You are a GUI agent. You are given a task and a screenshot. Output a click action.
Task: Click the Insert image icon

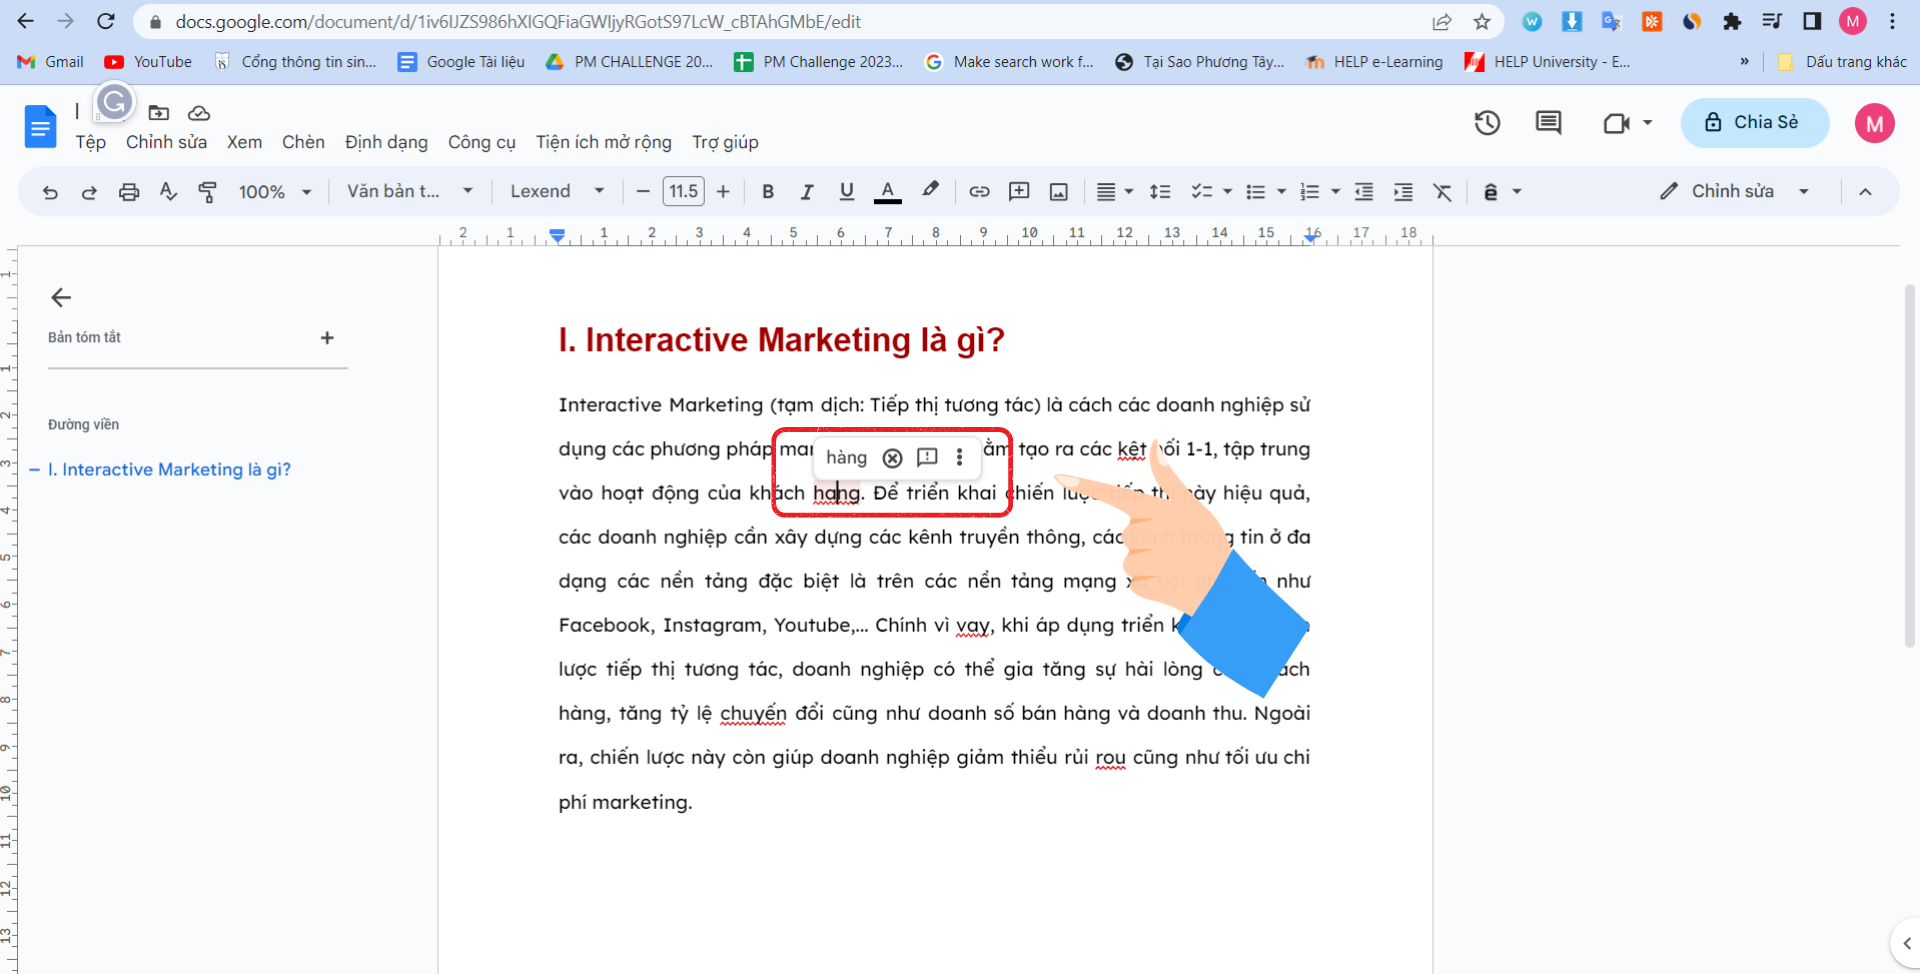(x=1059, y=192)
